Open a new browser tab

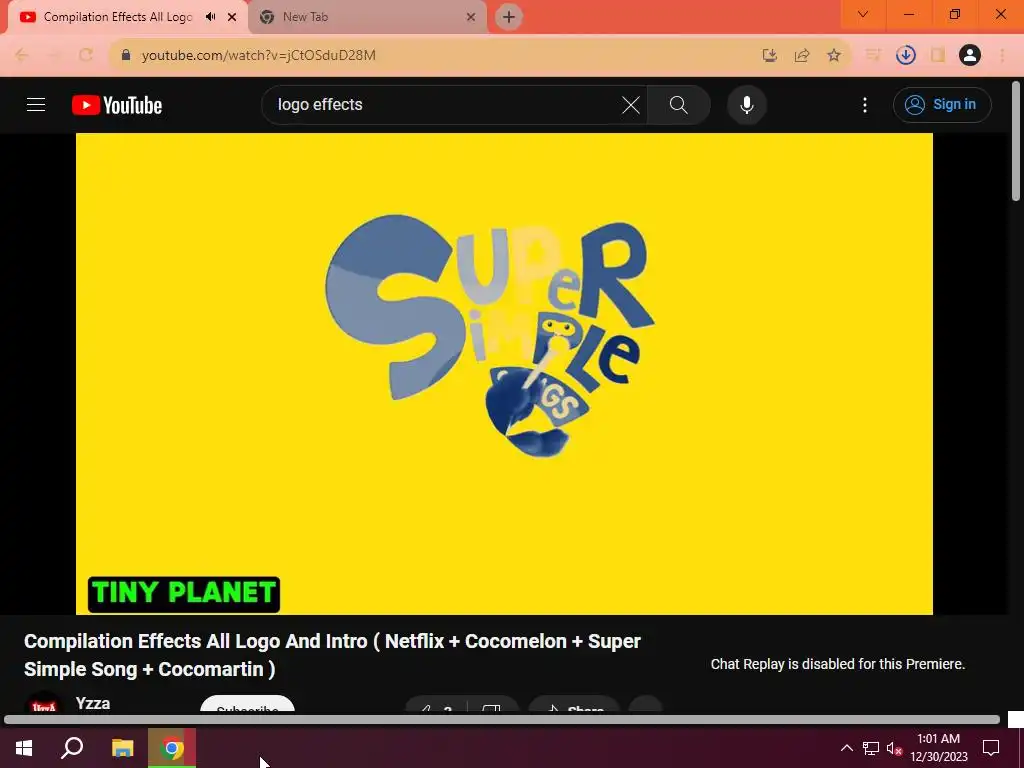click(509, 17)
